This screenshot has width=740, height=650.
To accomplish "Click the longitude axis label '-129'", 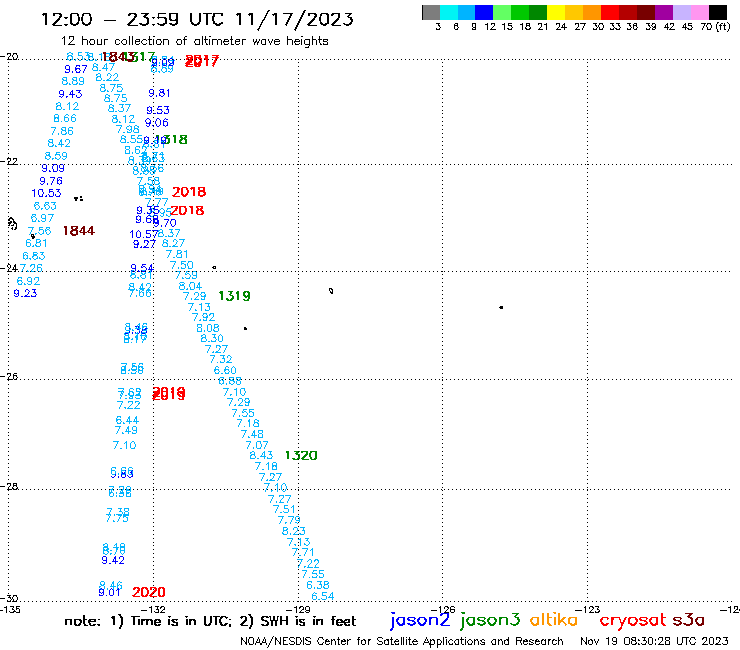I will click(298, 609).
